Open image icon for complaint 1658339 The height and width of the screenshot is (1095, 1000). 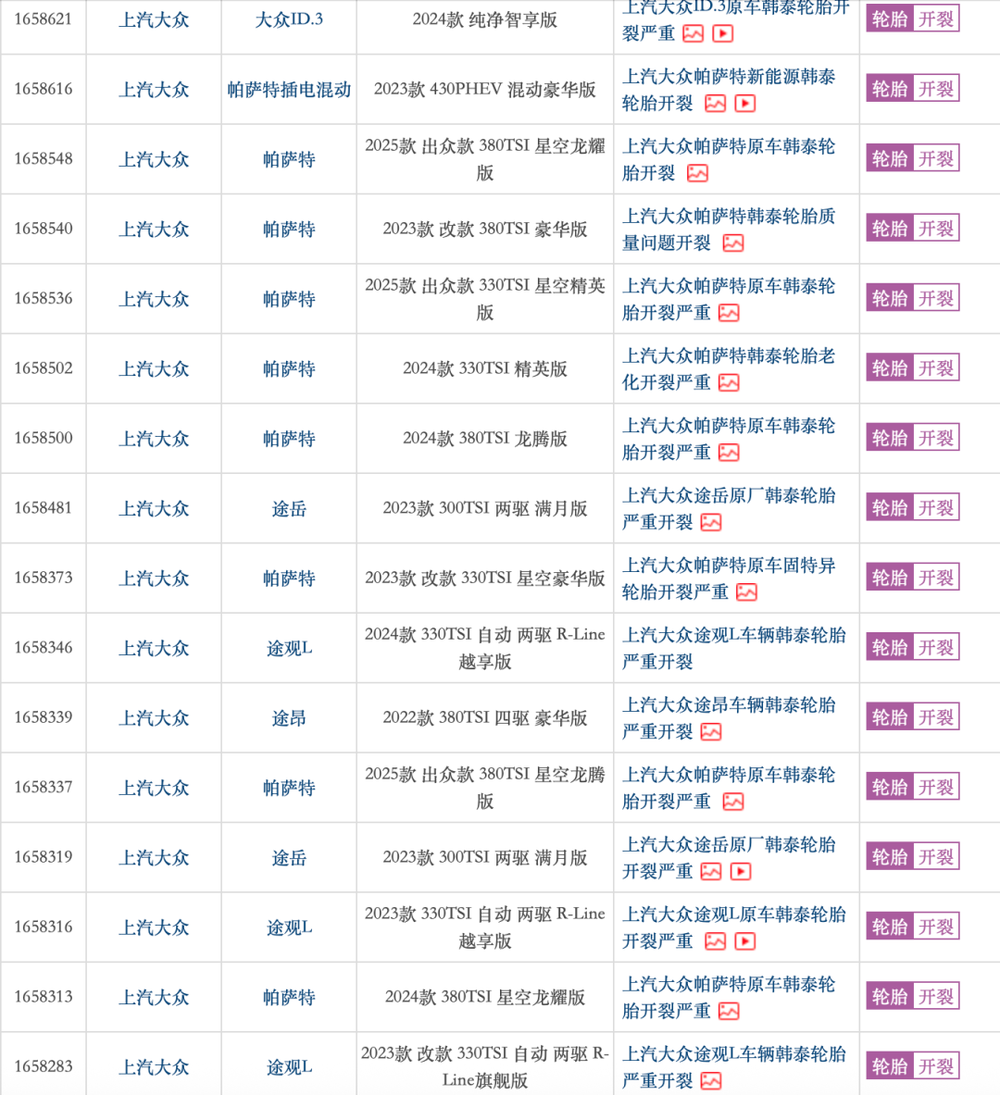711,733
